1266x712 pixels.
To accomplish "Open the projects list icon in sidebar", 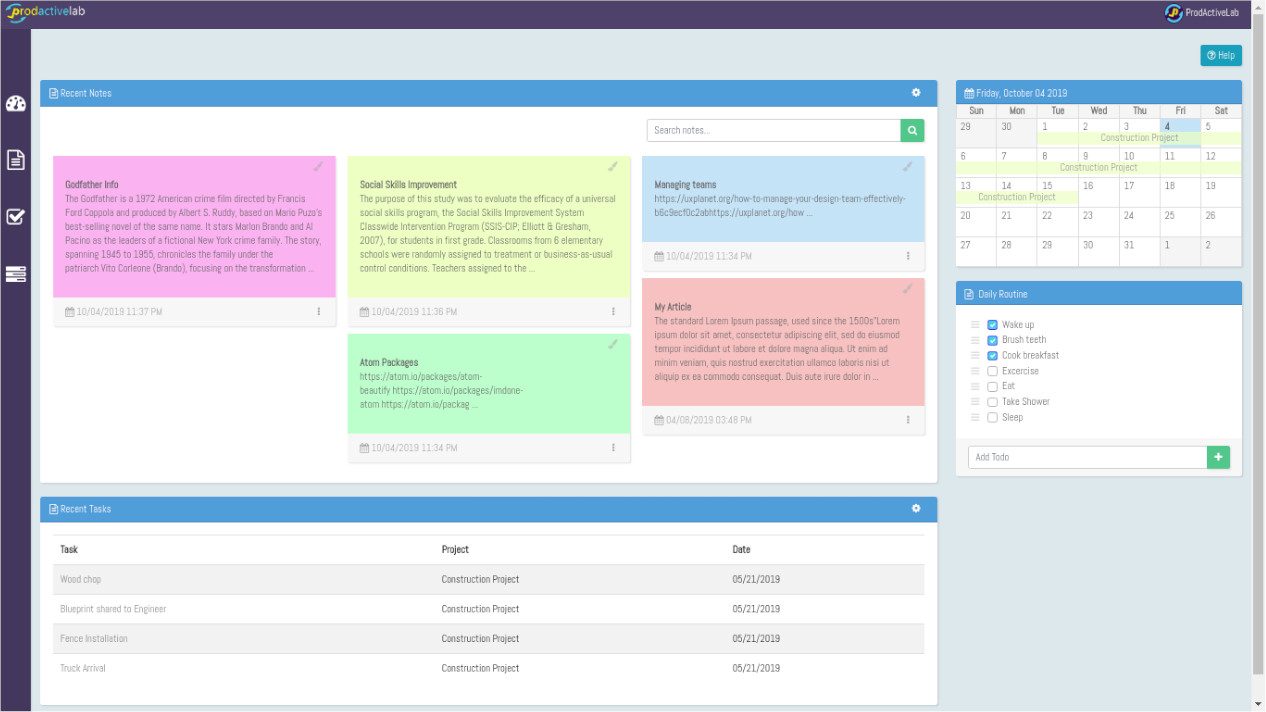I will pos(15,274).
